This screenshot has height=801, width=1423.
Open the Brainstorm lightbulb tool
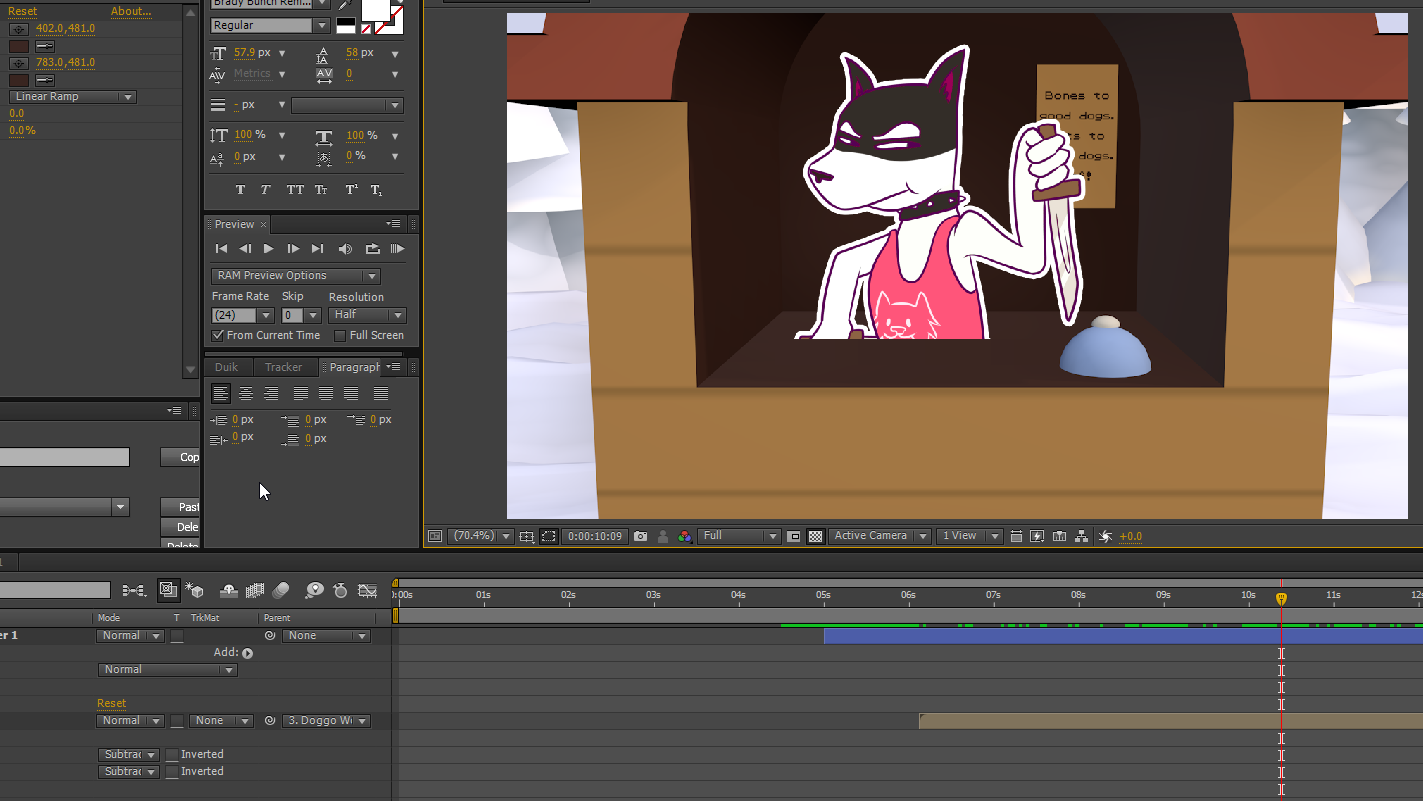tap(314, 591)
